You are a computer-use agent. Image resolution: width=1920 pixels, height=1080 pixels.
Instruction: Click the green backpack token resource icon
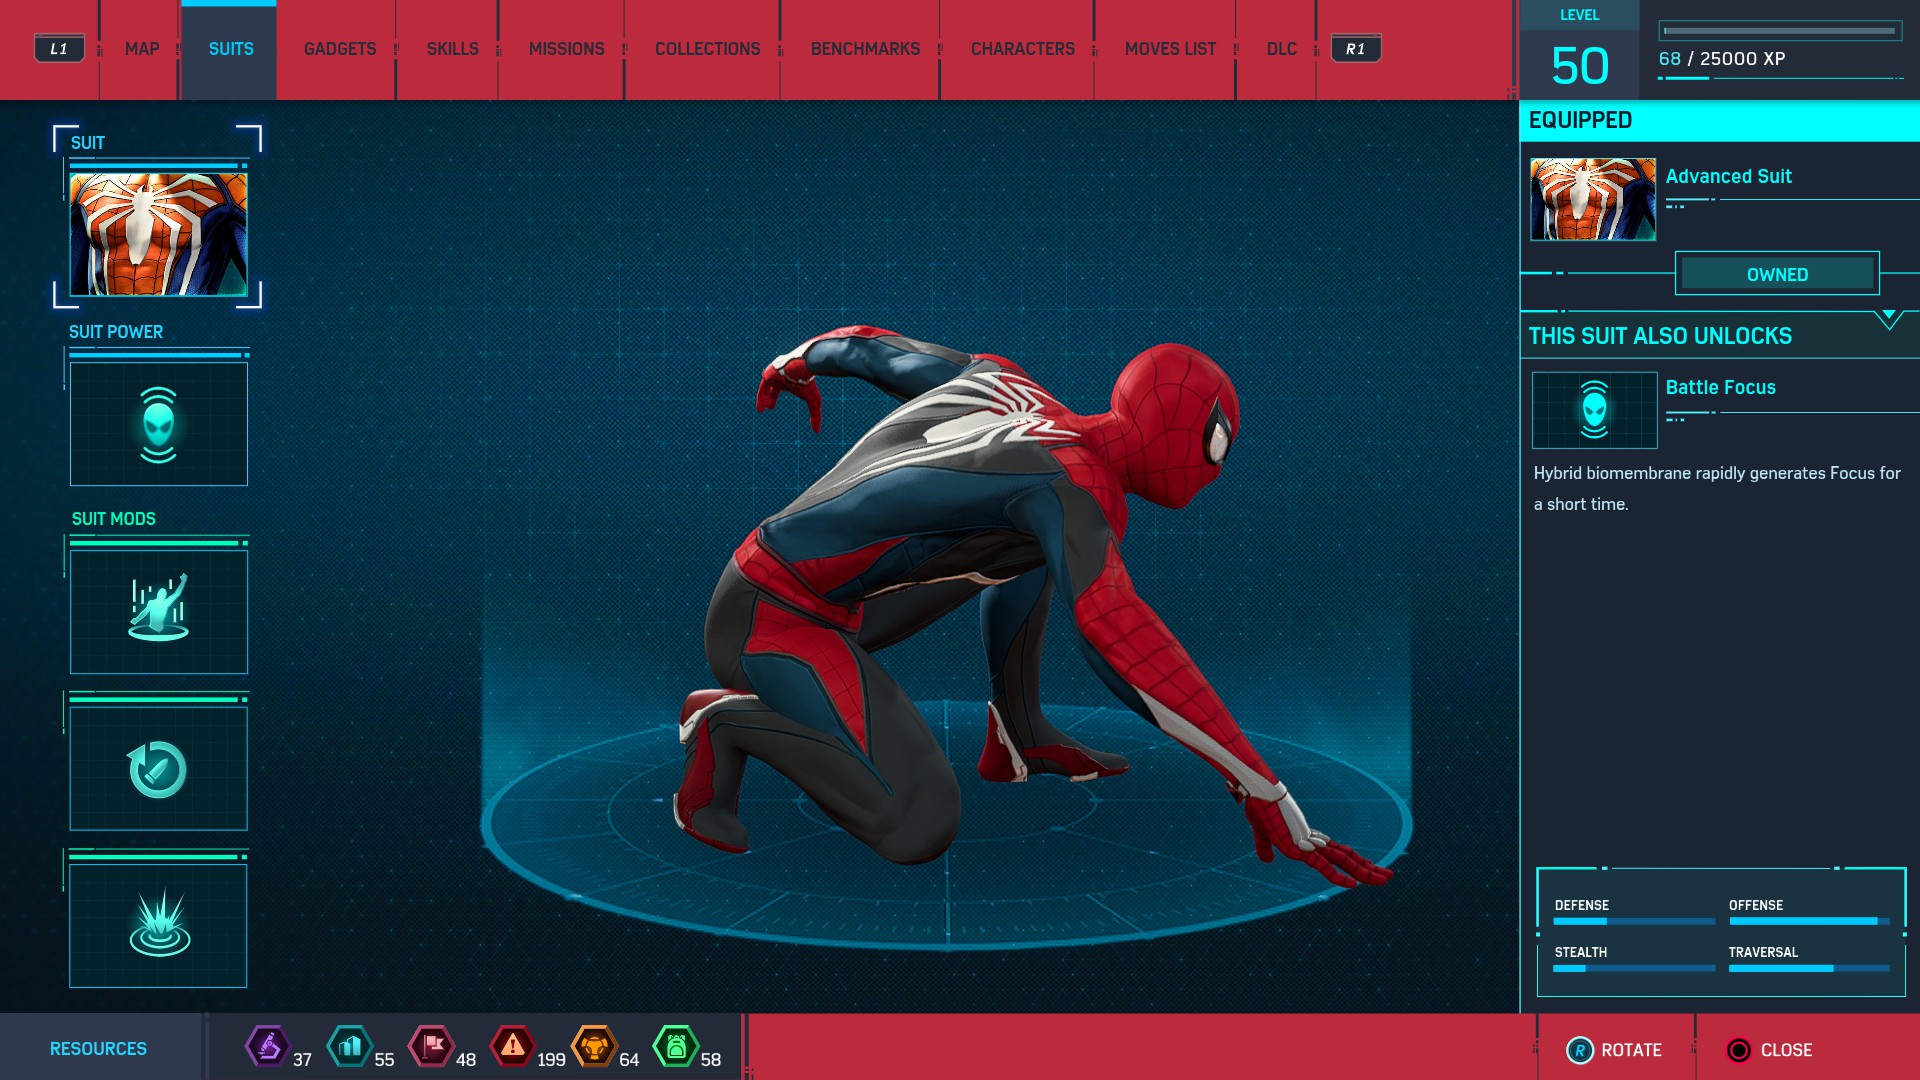tap(676, 1047)
